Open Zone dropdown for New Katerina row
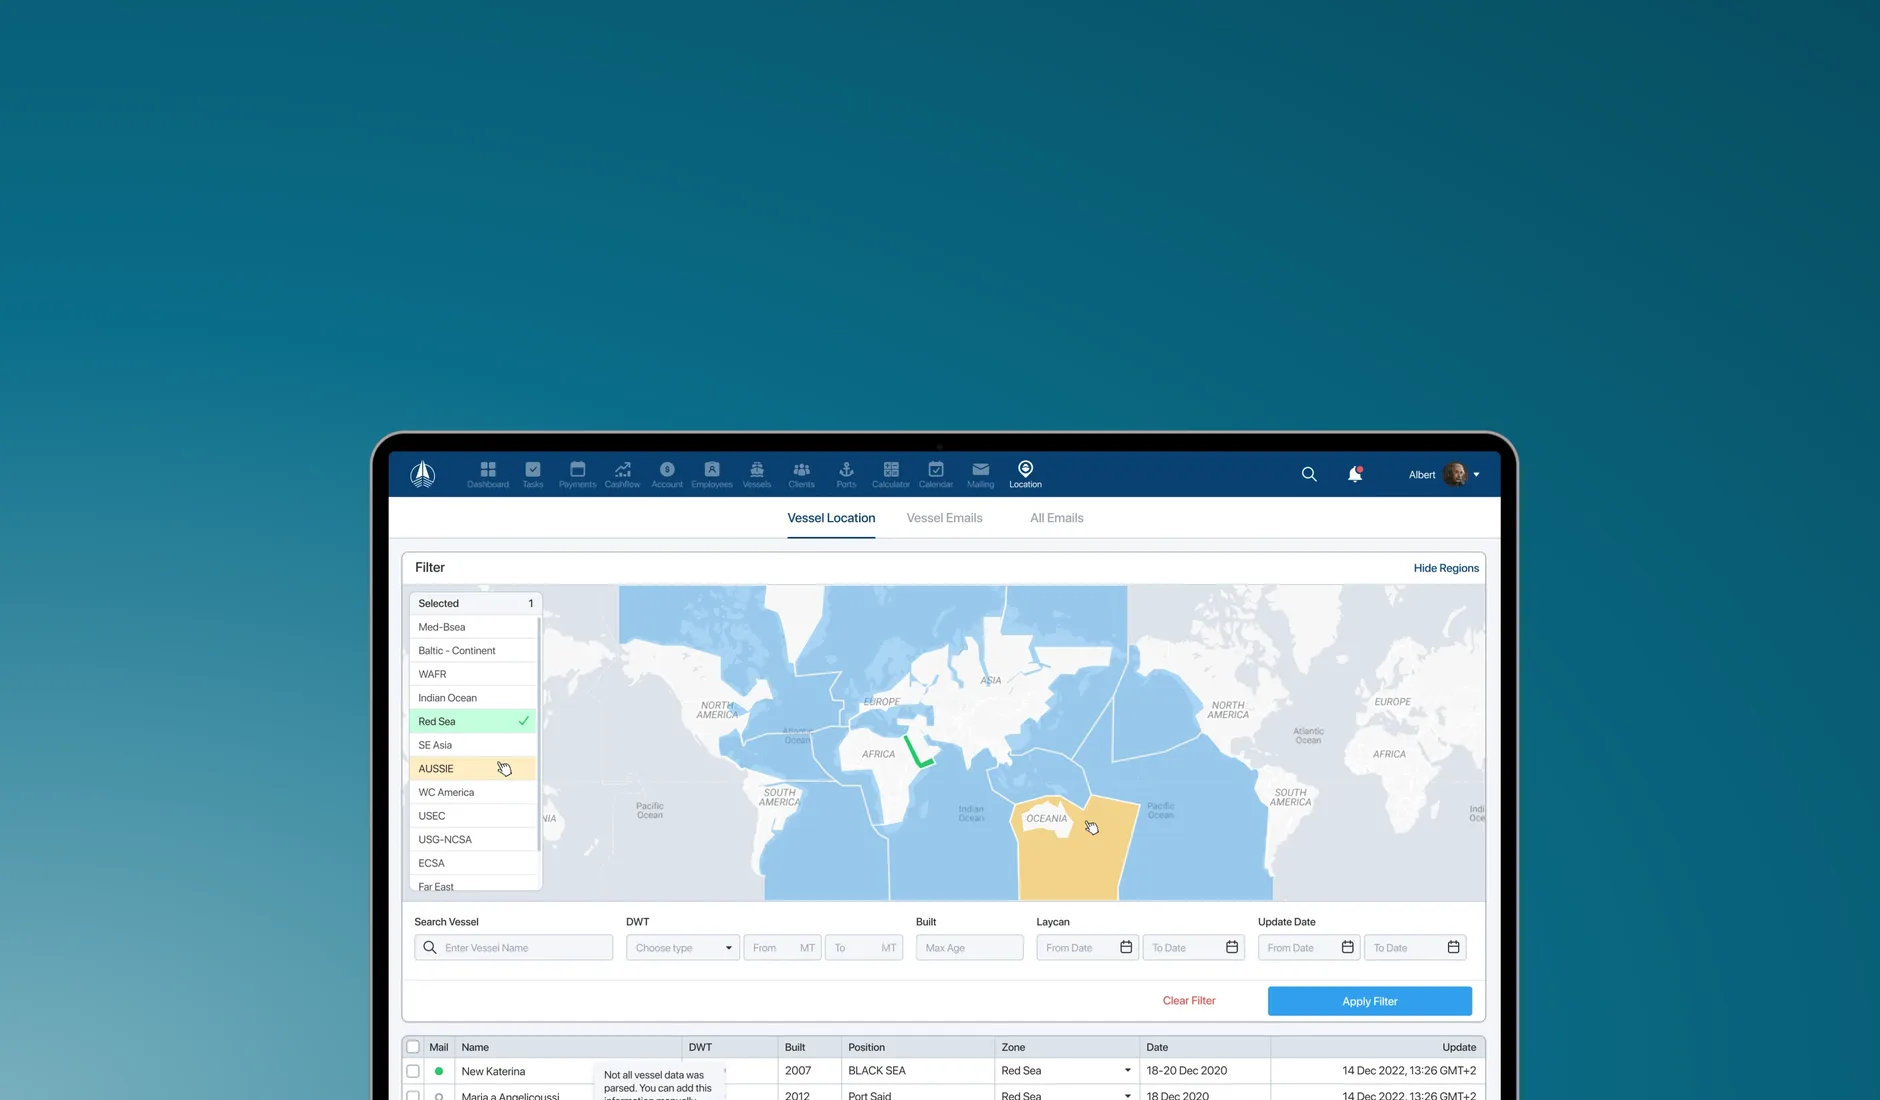 tap(1127, 1071)
